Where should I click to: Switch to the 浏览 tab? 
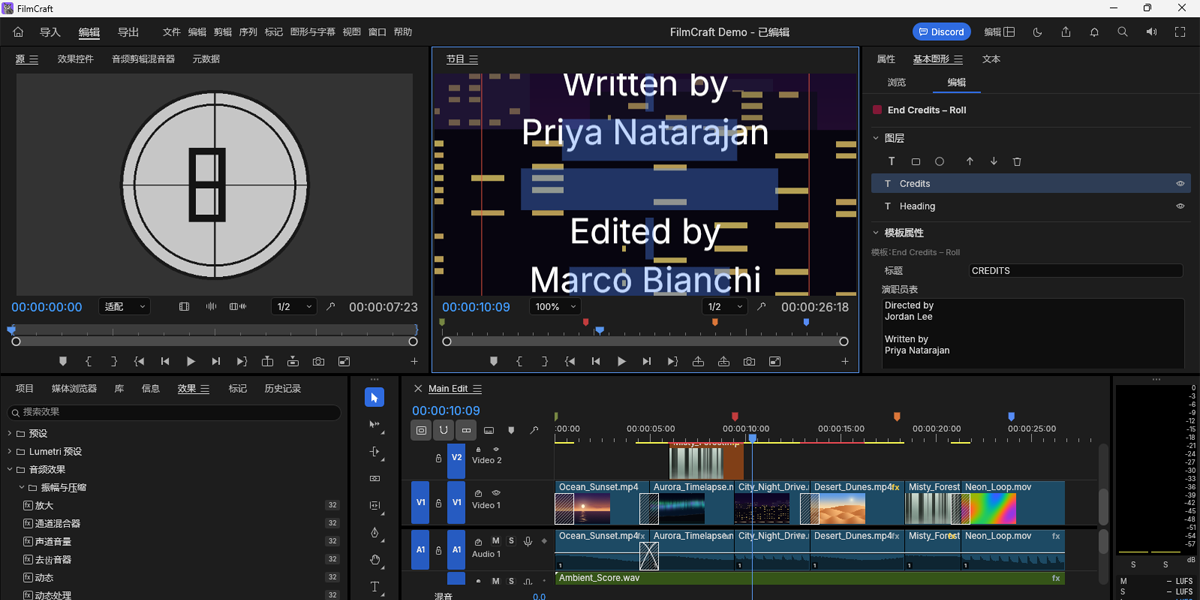click(896, 82)
